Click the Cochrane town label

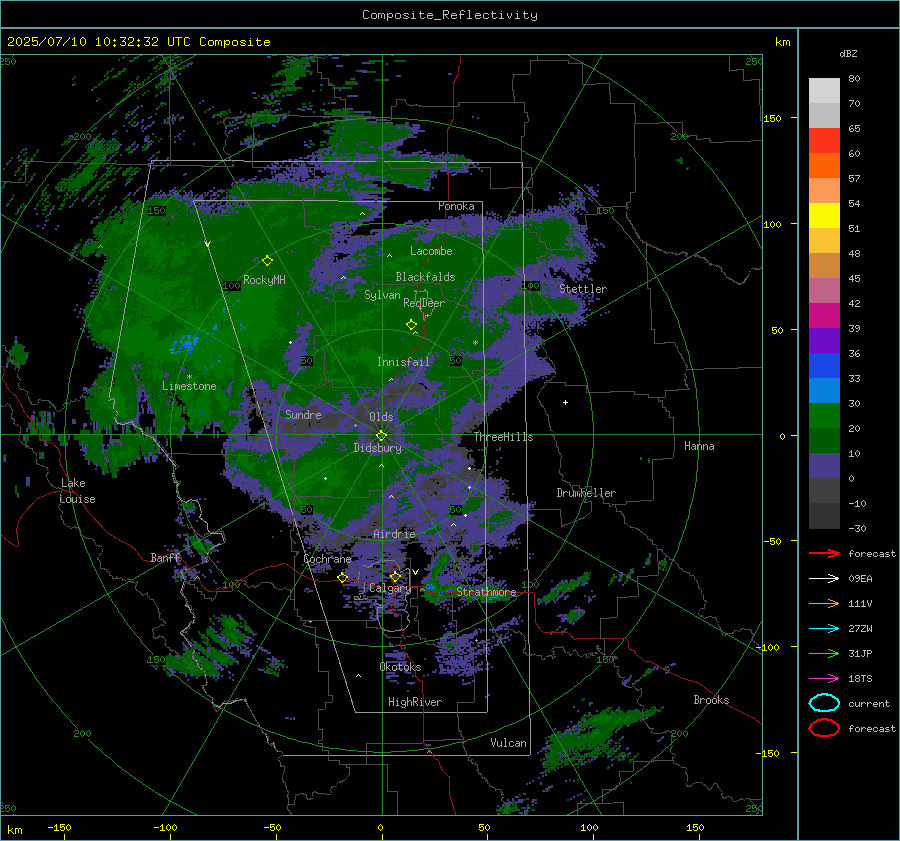[x=327, y=559]
